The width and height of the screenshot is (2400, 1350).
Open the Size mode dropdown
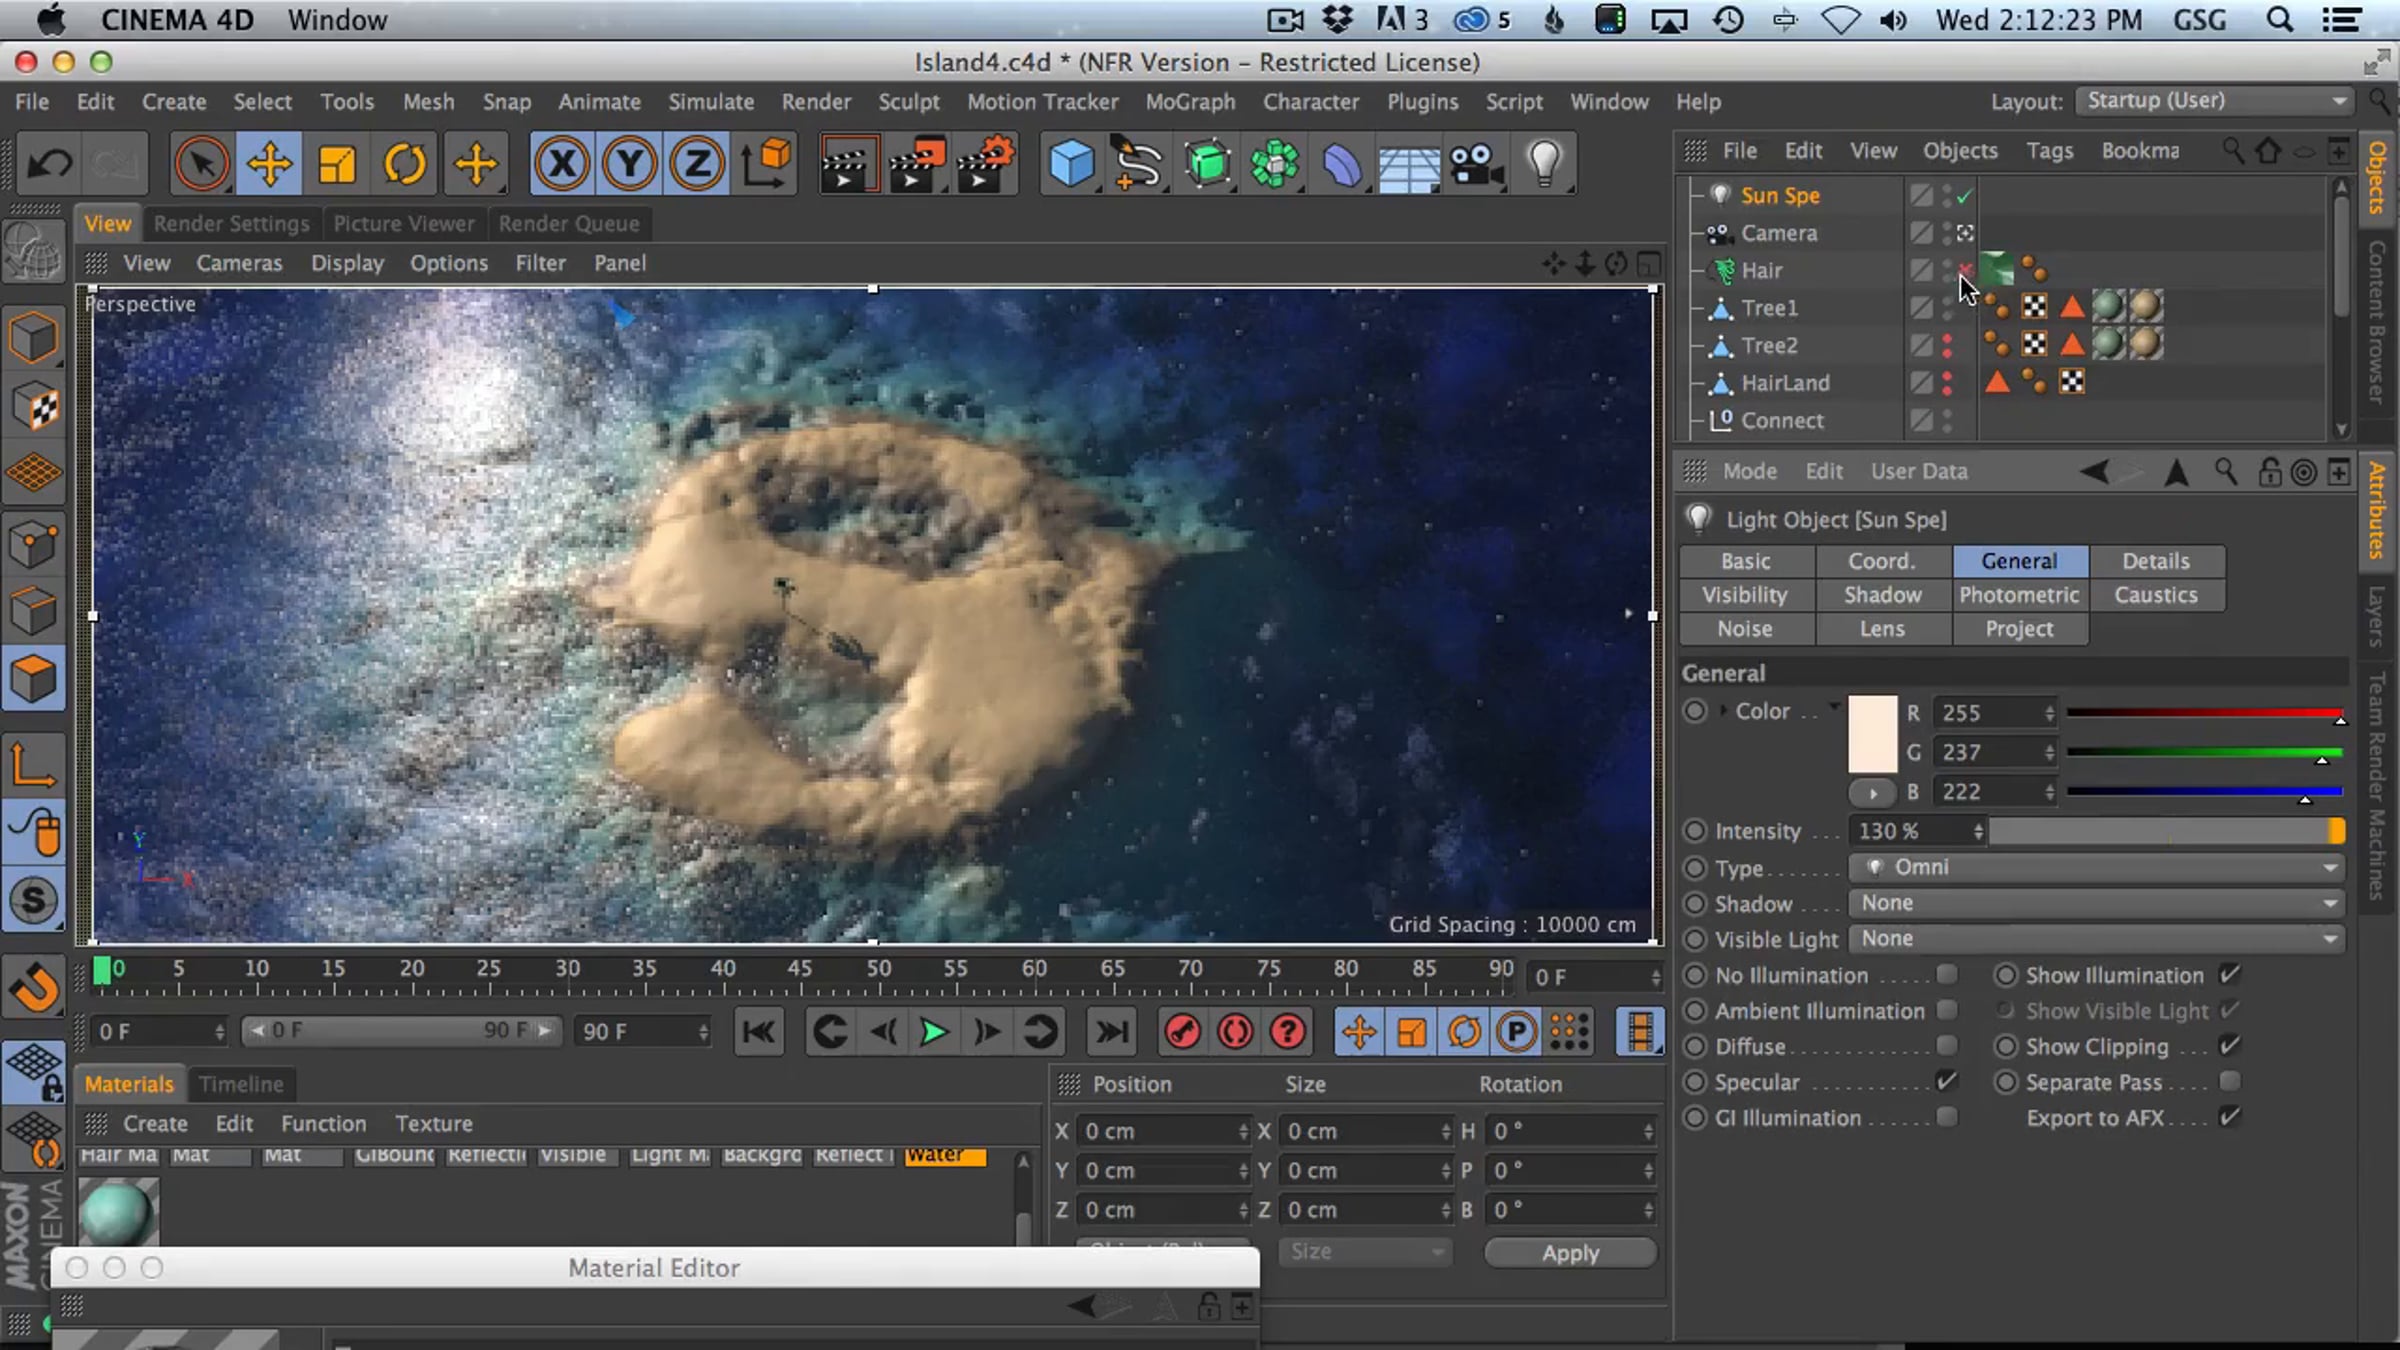[x=1364, y=1252]
